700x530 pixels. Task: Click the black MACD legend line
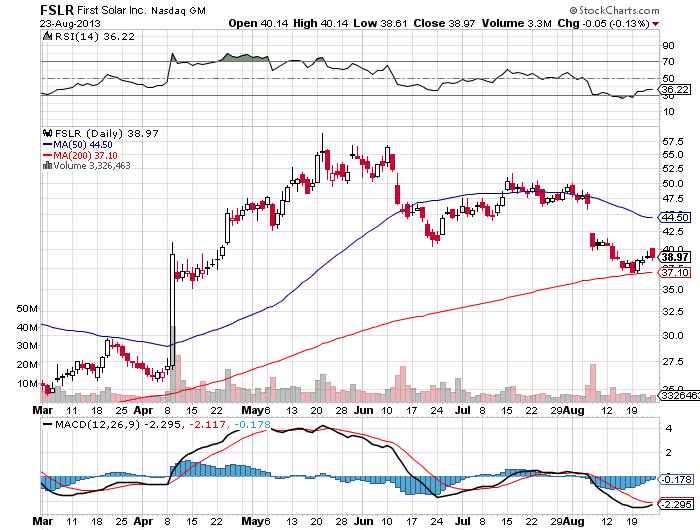[x=47, y=424]
